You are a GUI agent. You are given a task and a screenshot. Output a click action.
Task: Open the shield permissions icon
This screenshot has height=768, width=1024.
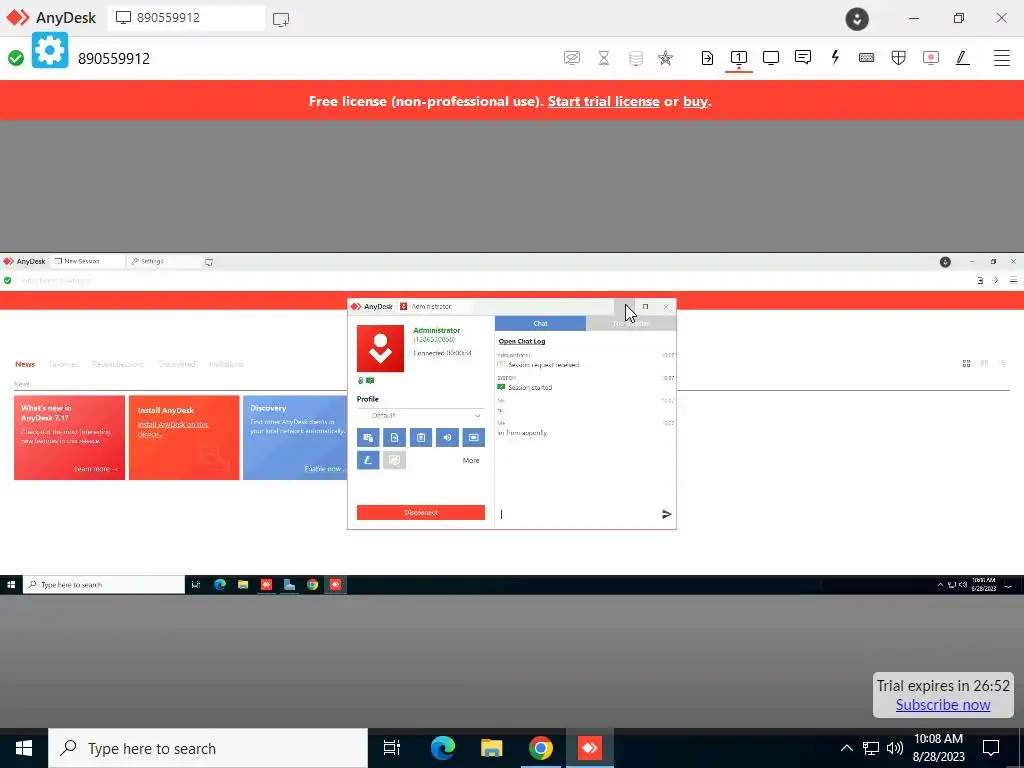(x=899, y=58)
